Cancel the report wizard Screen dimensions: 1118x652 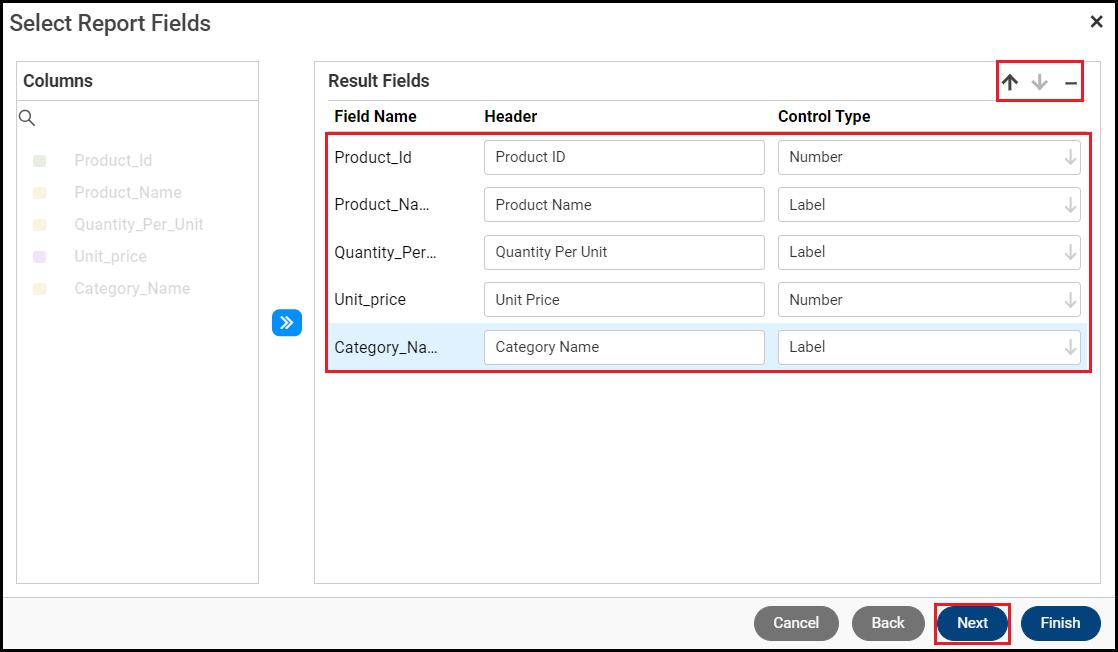click(796, 623)
